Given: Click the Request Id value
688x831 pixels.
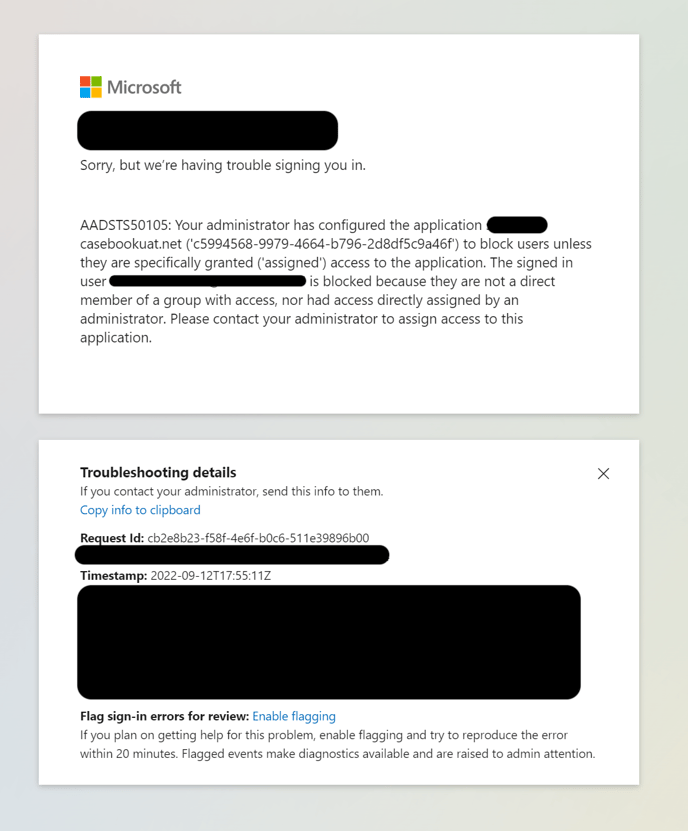Looking at the screenshot, I should (x=258, y=538).
